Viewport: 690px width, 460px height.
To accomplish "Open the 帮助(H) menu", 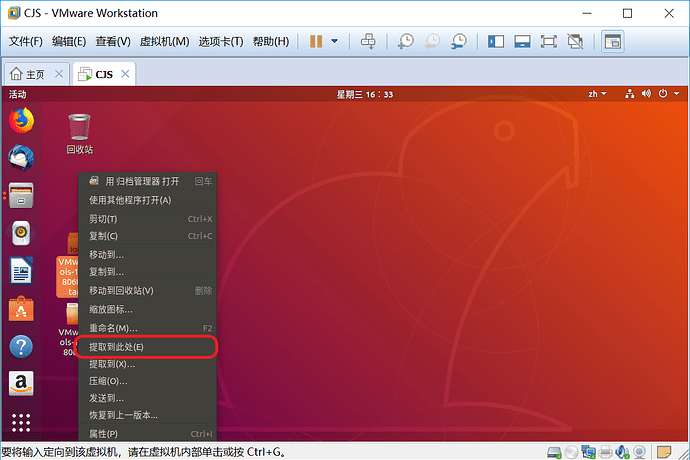I will 271,41.
